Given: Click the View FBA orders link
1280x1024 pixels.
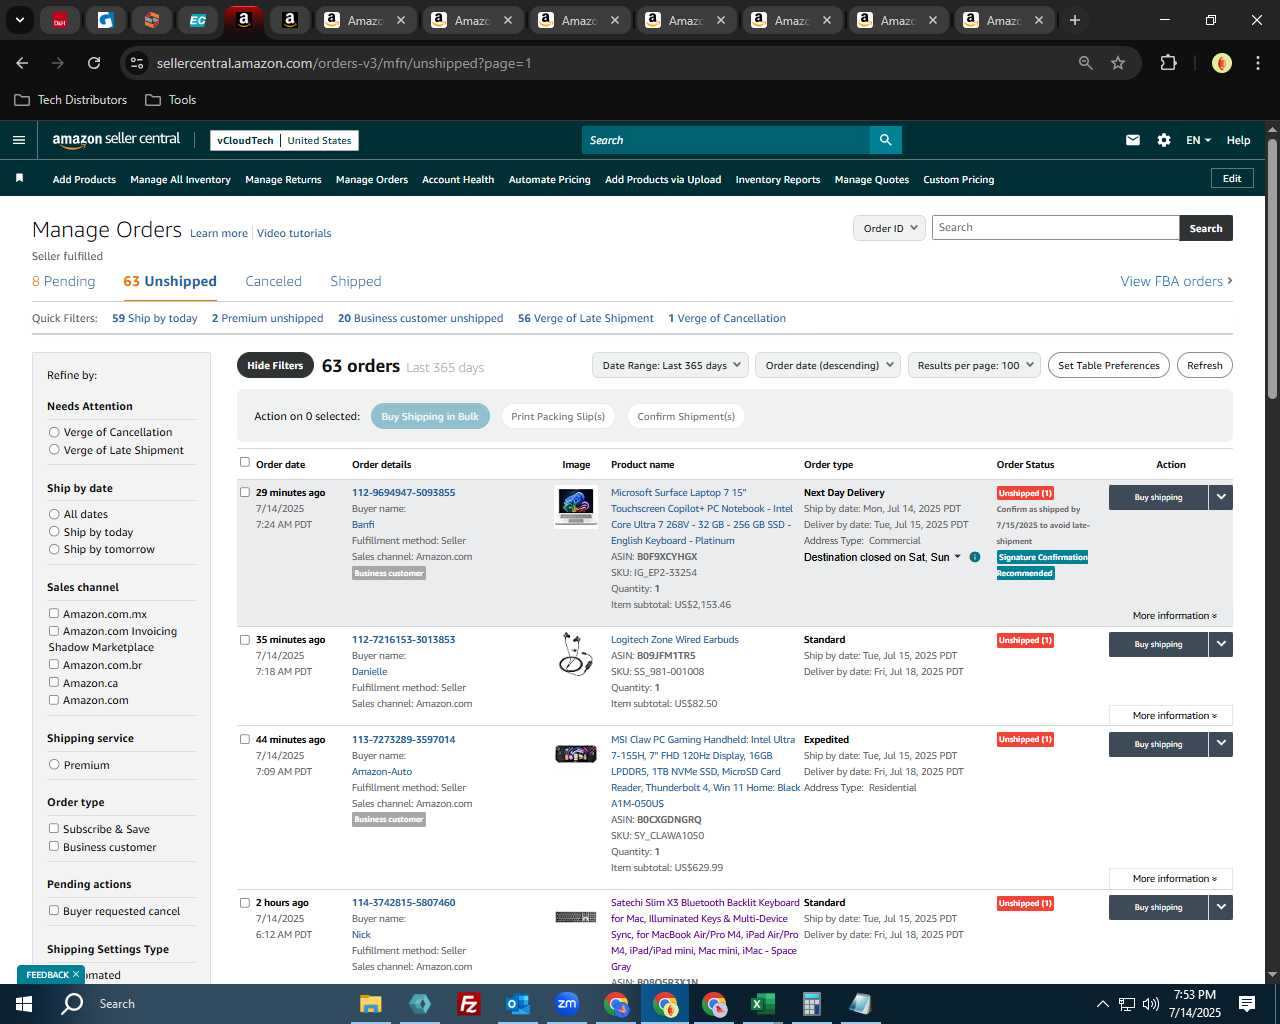Looking at the screenshot, I should pyautogui.click(x=1176, y=281).
